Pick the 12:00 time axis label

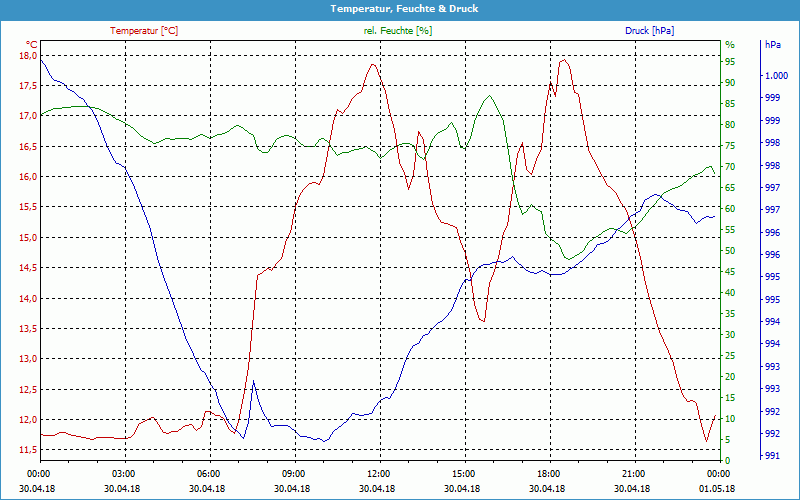point(378,473)
